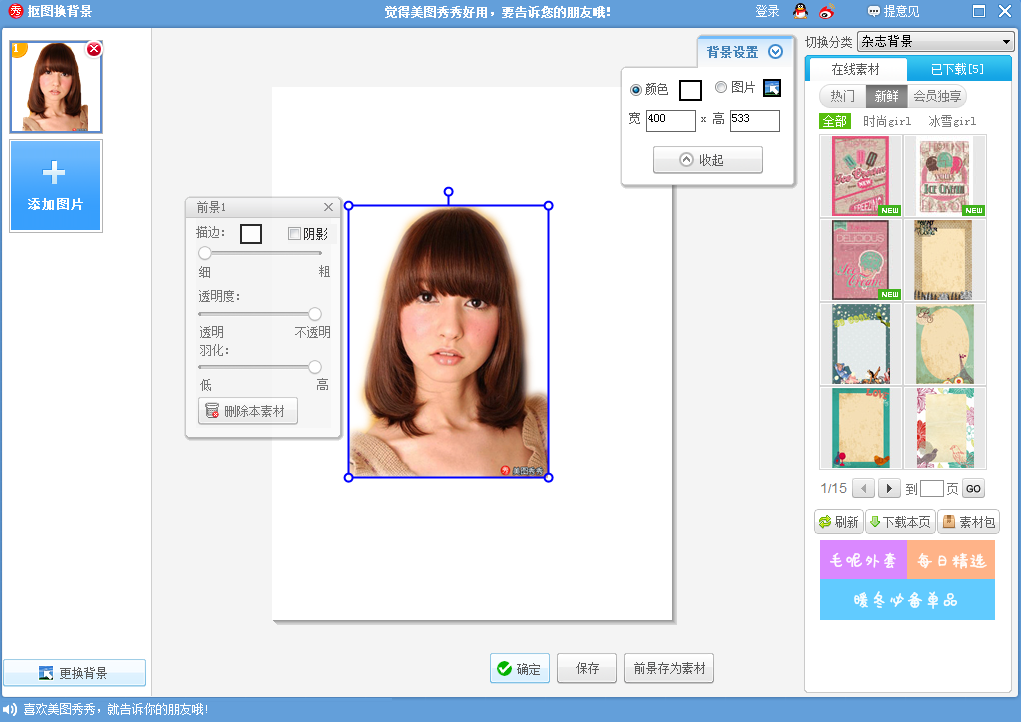Click the background image picker icon
This screenshot has width=1021, height=722.
(771, 88)
